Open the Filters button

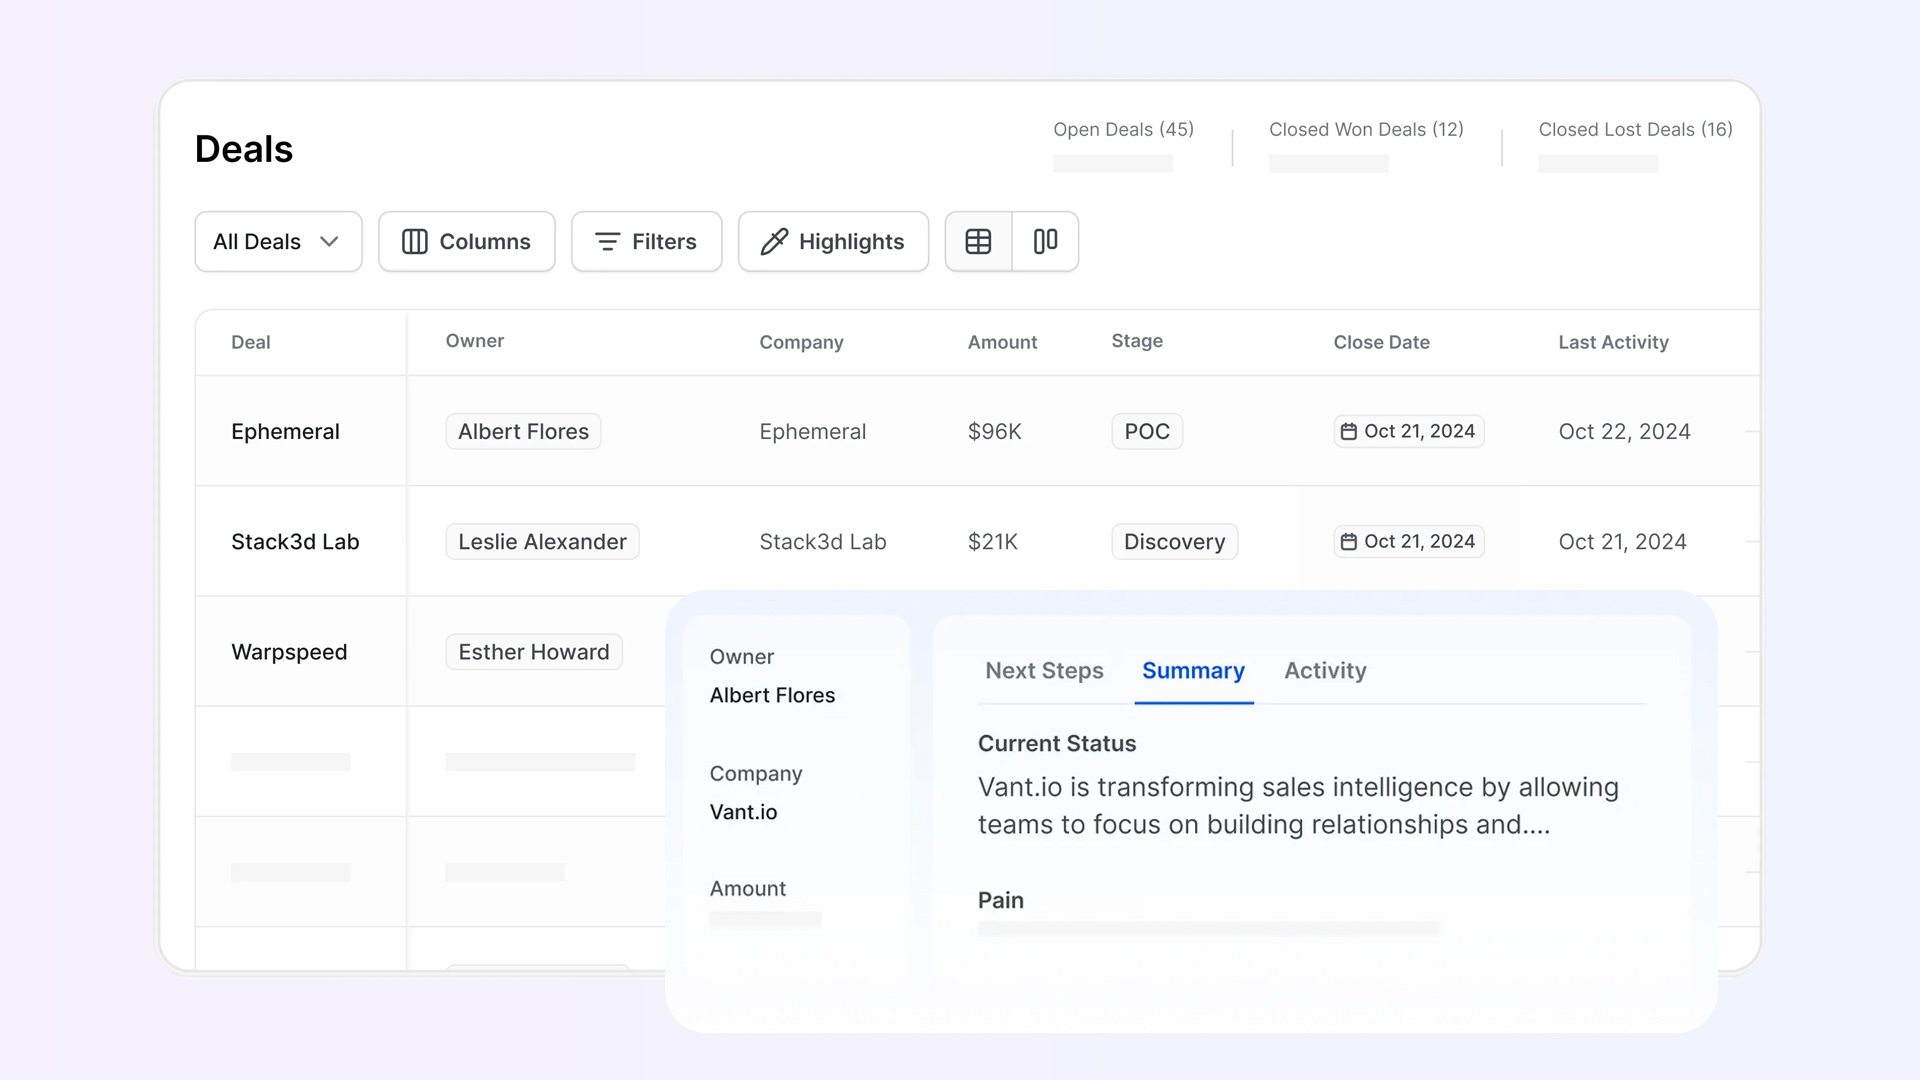pyautogui.click(x=646, y=241)
